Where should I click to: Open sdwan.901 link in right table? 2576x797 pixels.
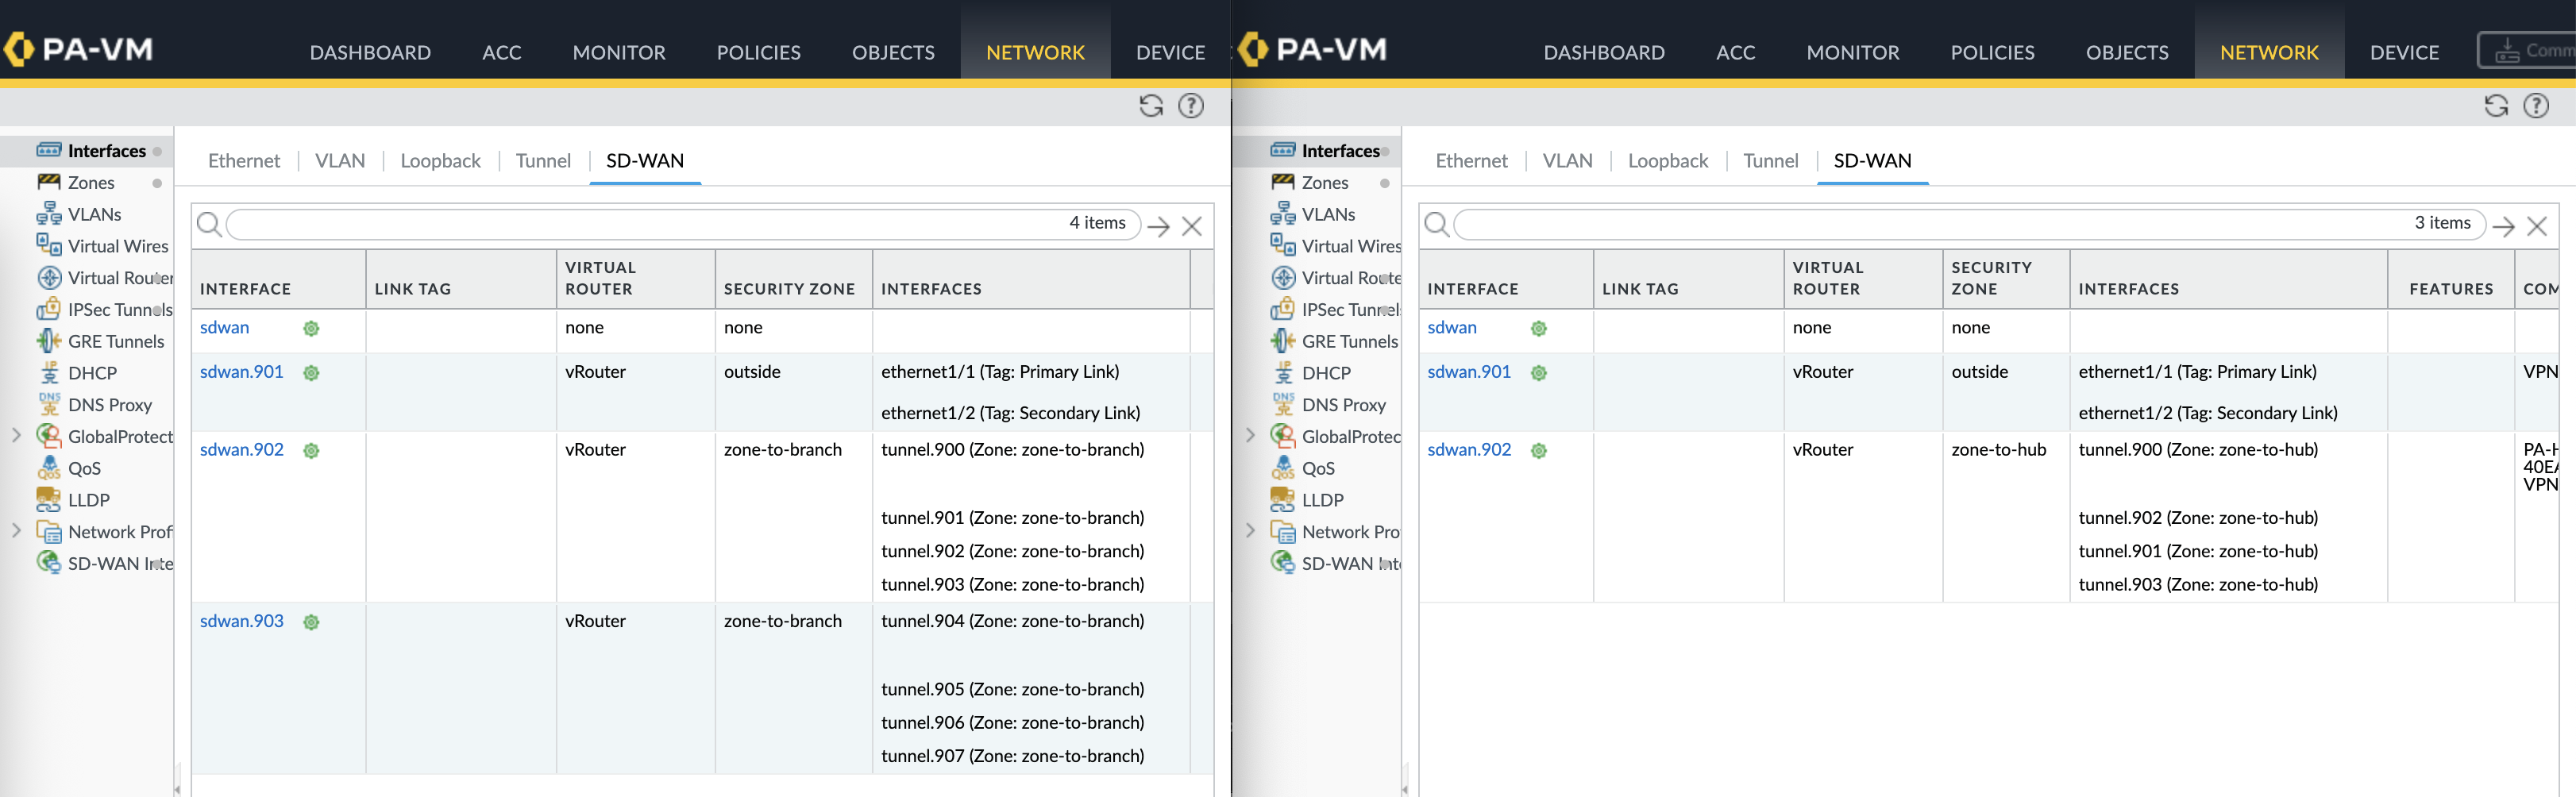click(1469, 372)
